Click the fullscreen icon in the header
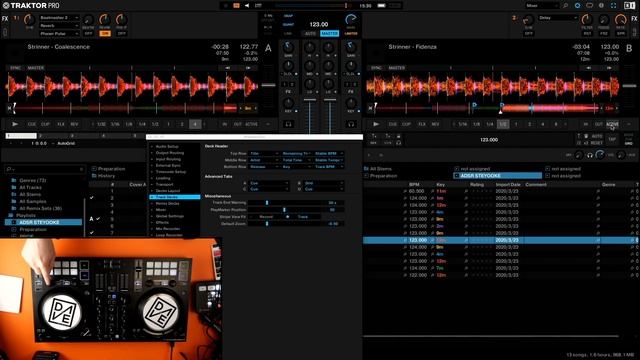 pyautogui.click(x=613, y=6)
